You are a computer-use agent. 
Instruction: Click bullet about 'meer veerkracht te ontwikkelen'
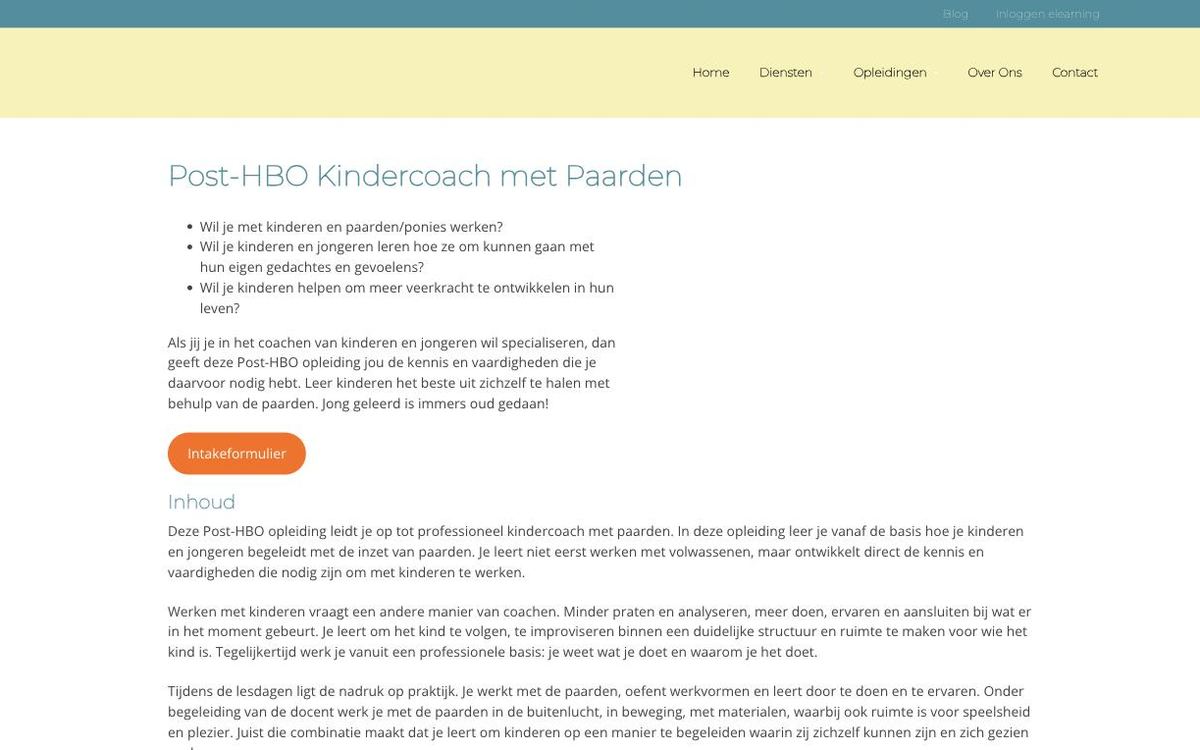[407, 298]
